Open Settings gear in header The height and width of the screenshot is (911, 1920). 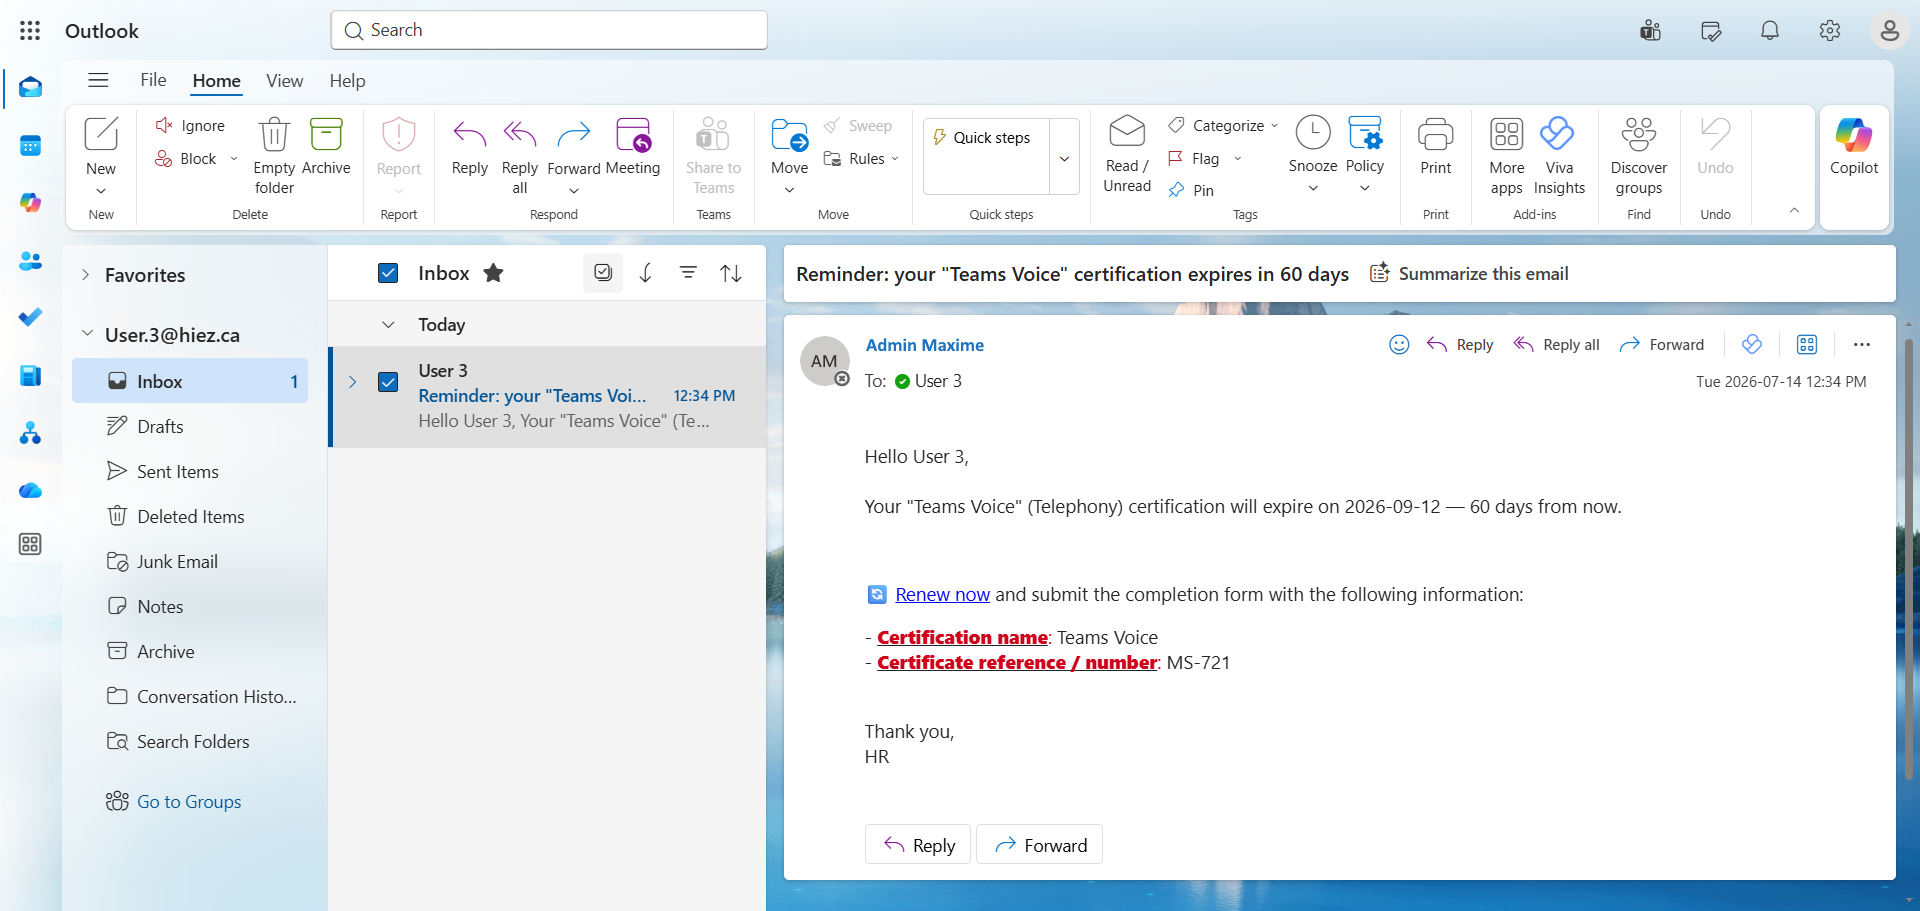pyautogui.click(x=1830, y=31)
